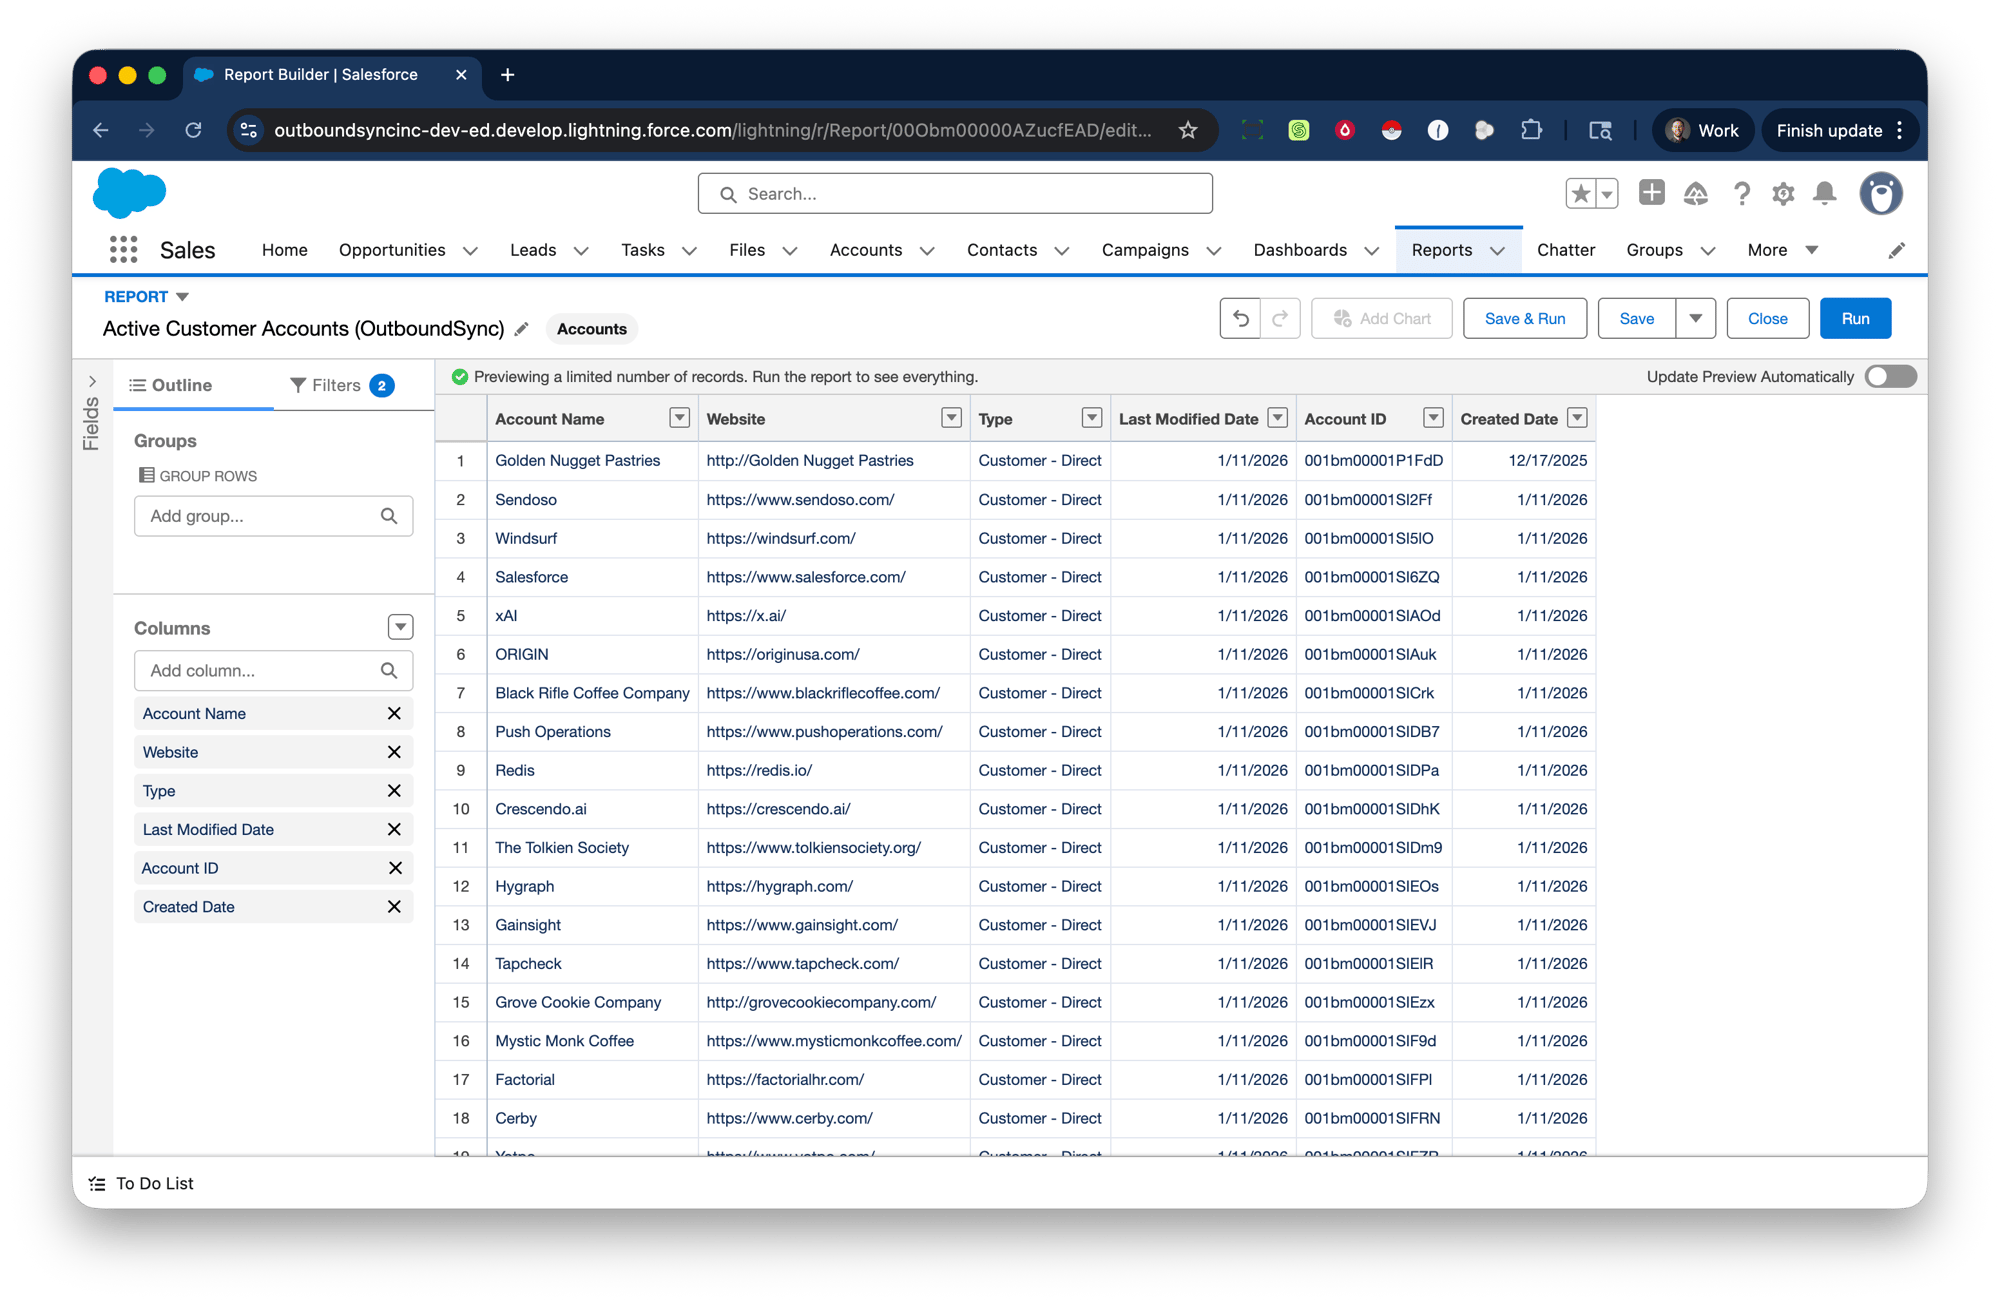The width and height of the screenshot is (2000, 1304).
Task: Open the Account Name column filter dropdown
Action: coord(679,418)
